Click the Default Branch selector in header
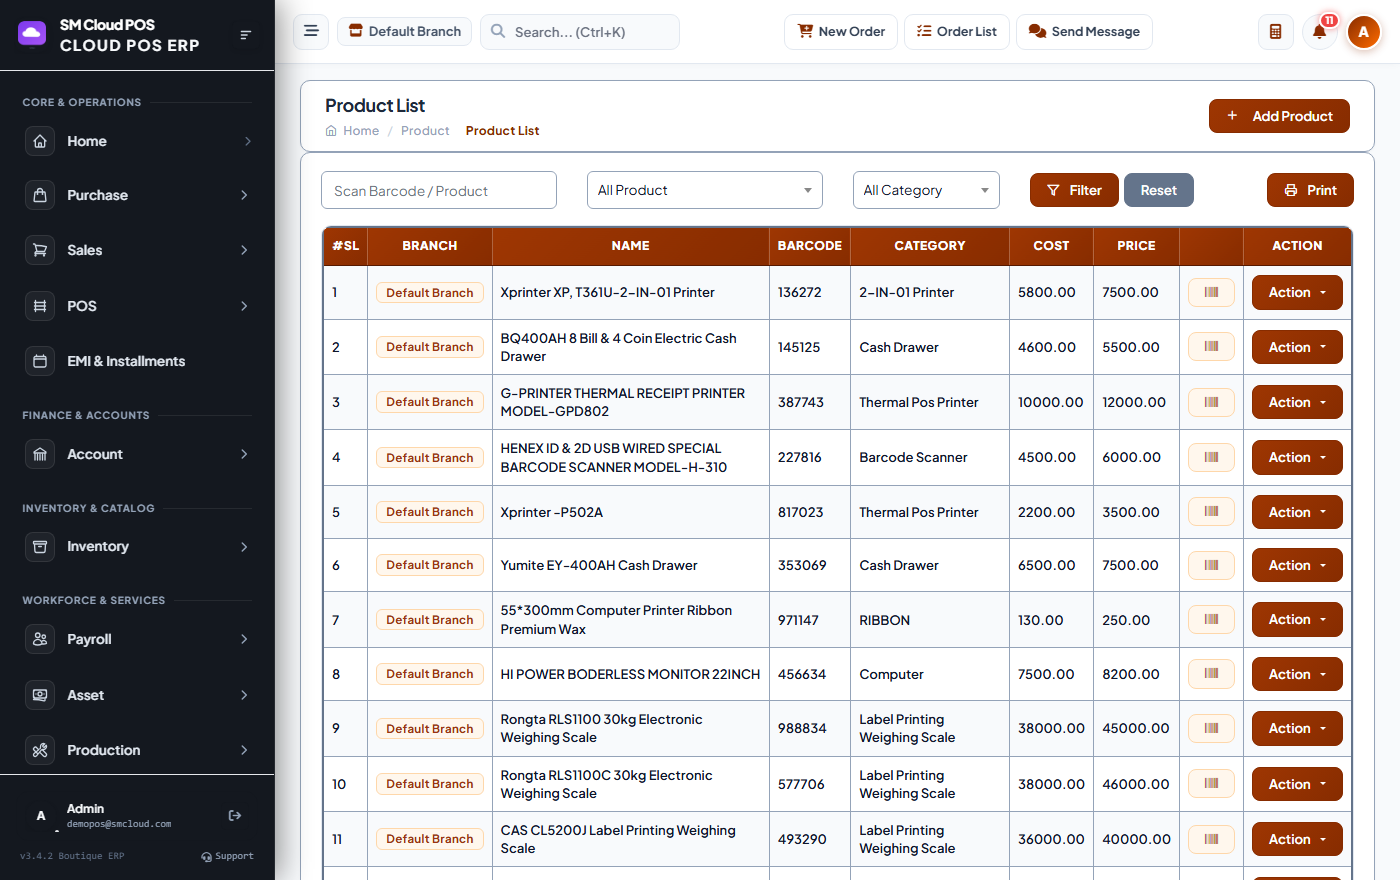Viewport: 1400px width, 880px height. coord(404,31)
